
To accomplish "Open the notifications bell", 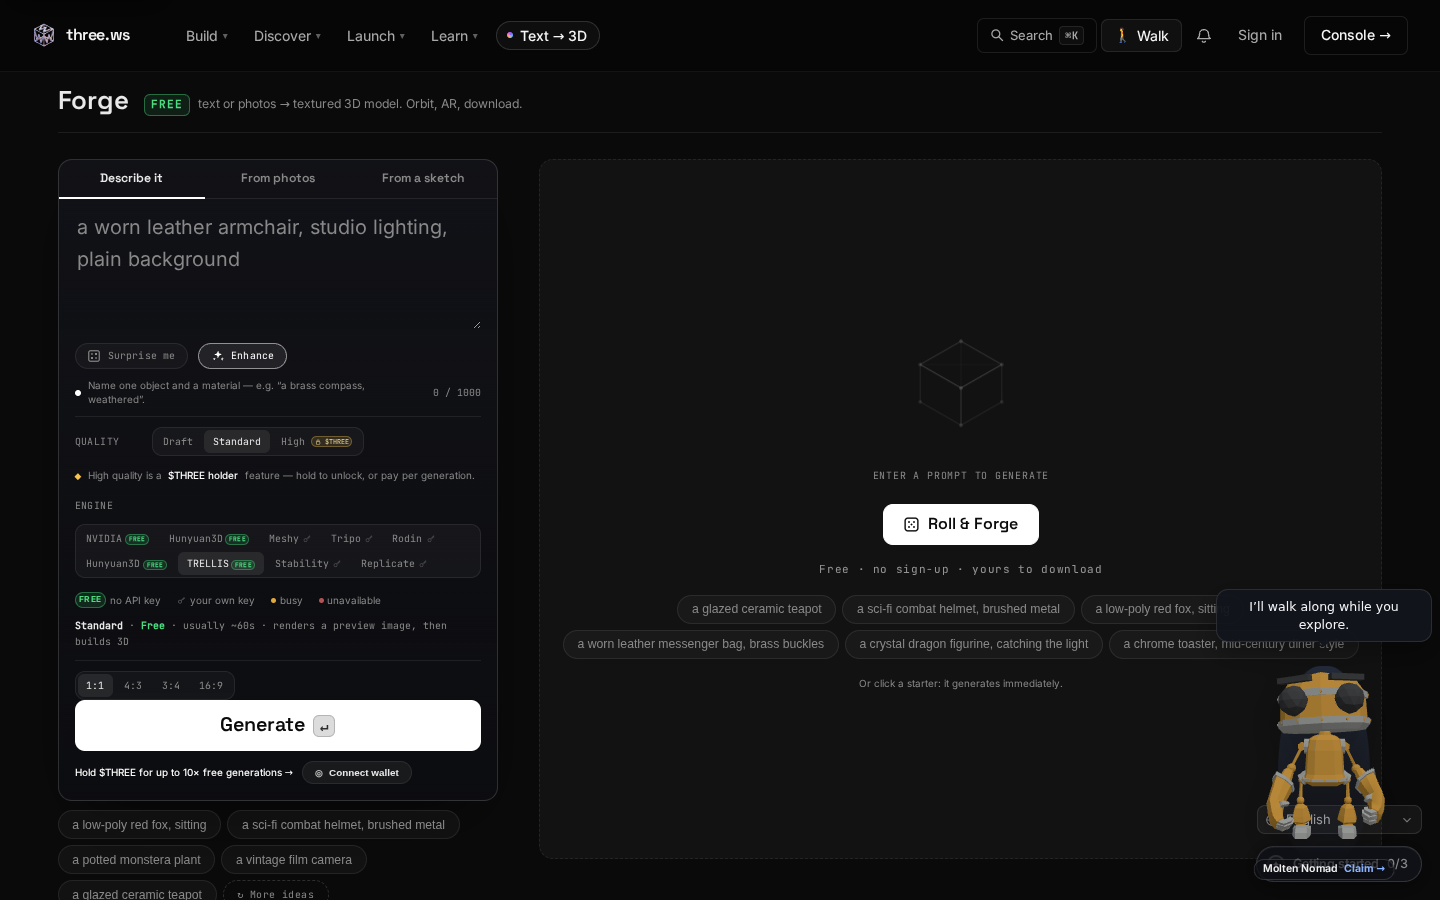I will click(x=1204, y=36).
